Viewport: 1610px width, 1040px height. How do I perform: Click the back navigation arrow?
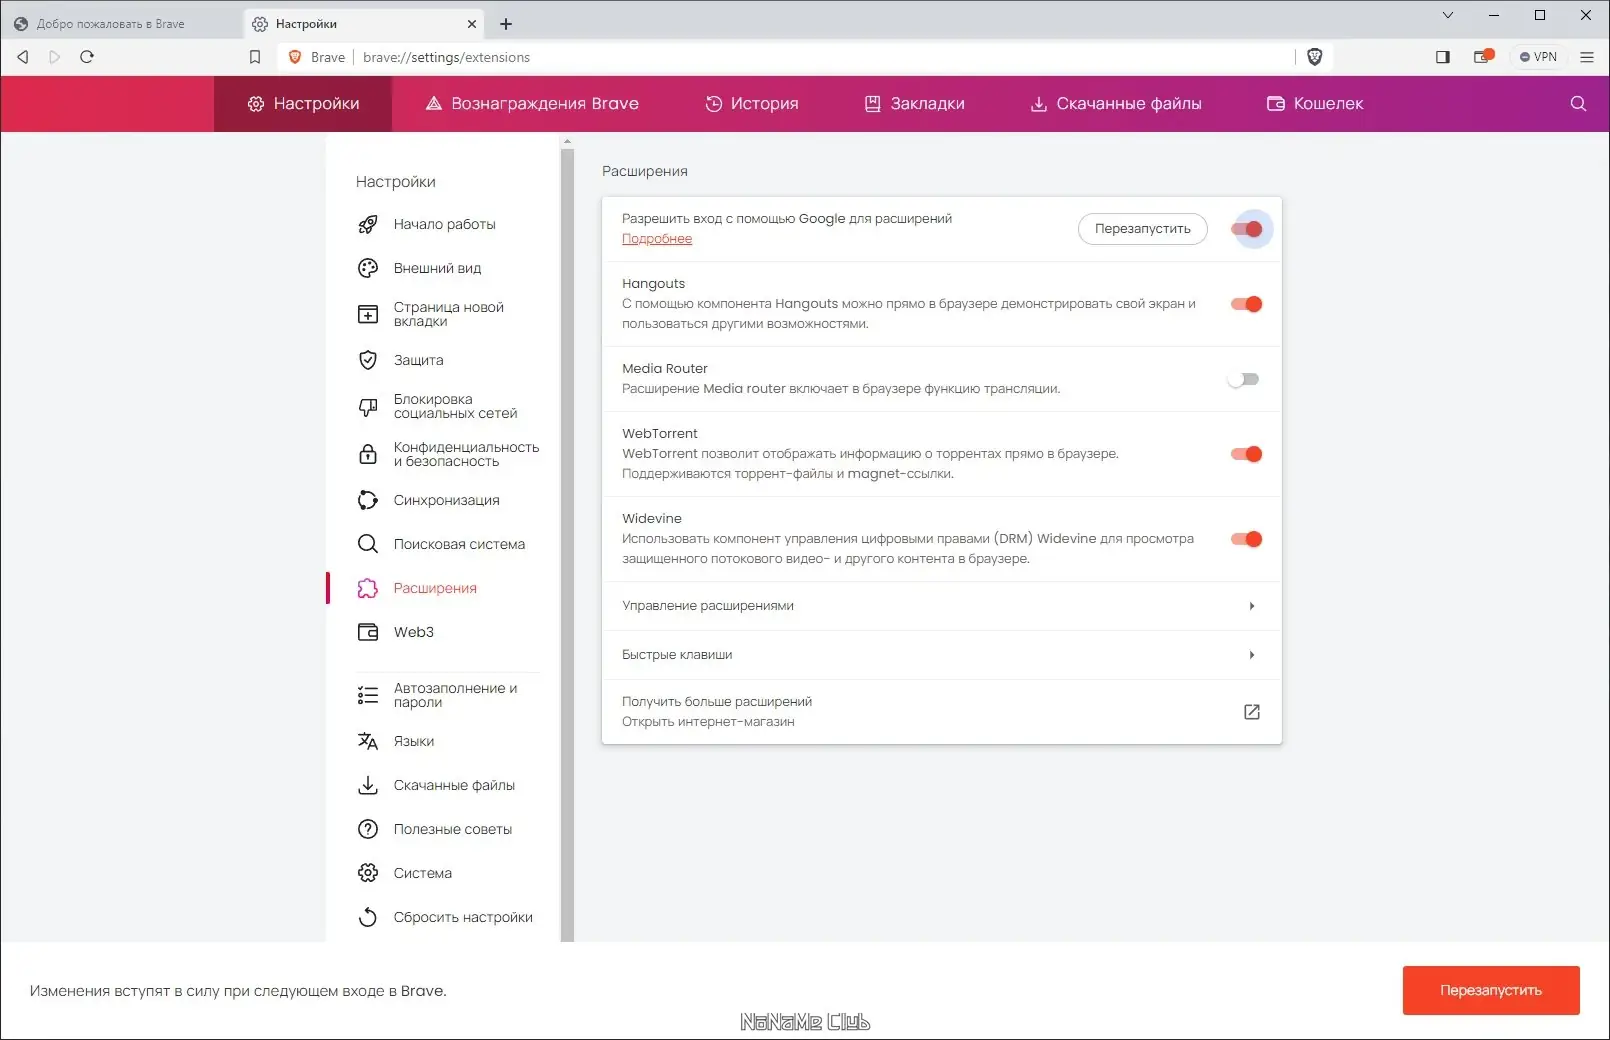click(x=23, y=57)
